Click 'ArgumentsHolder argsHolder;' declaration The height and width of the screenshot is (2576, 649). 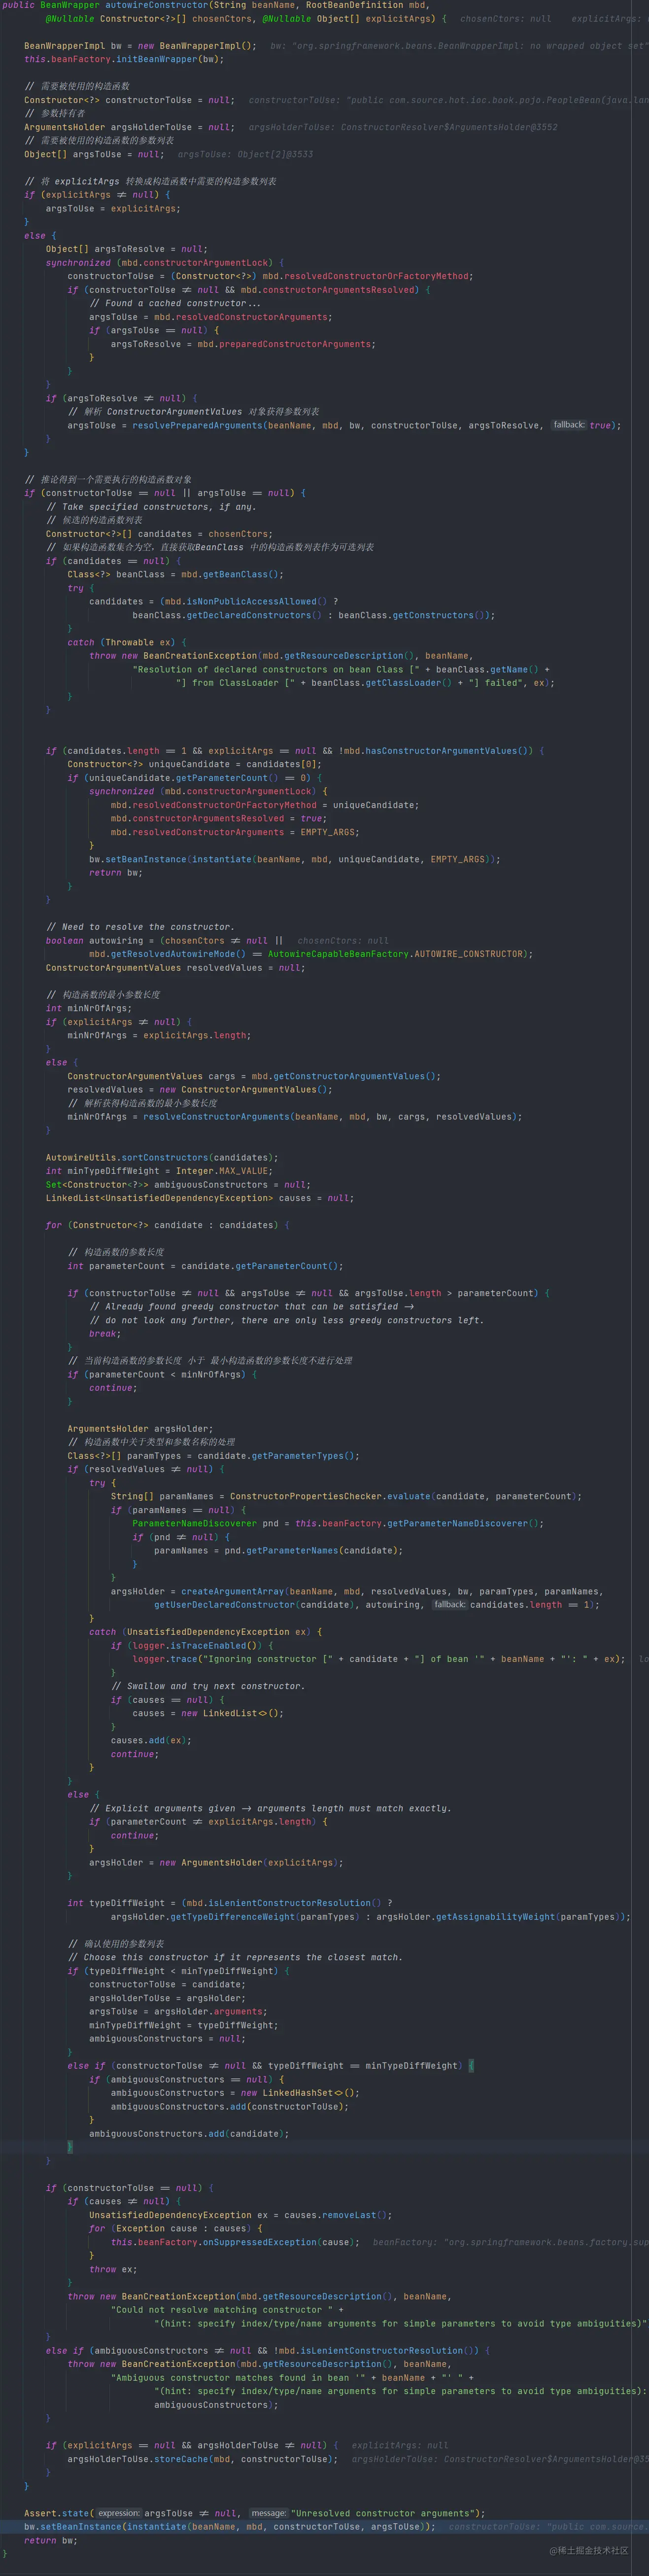tap(140, 1428)
